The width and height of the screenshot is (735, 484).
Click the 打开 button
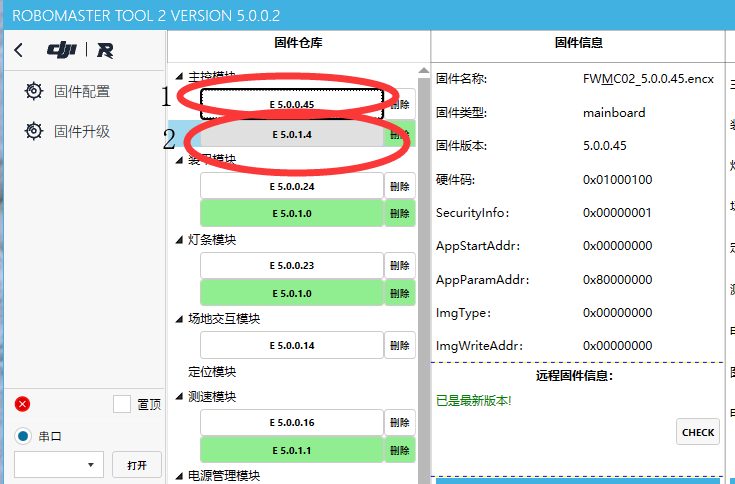point(137,465)
